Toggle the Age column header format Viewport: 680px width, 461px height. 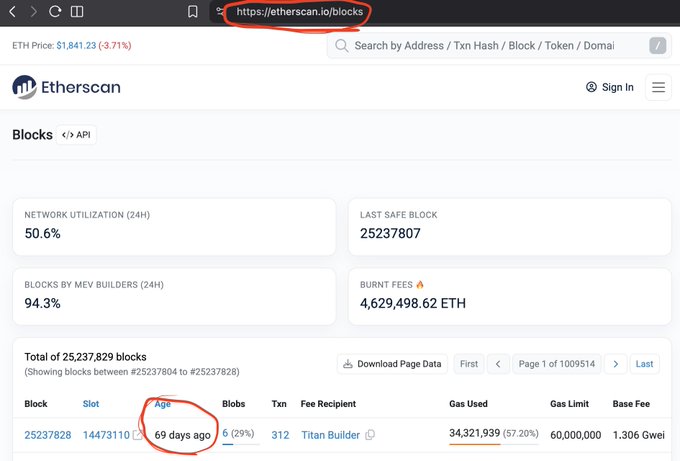[163, 404]
